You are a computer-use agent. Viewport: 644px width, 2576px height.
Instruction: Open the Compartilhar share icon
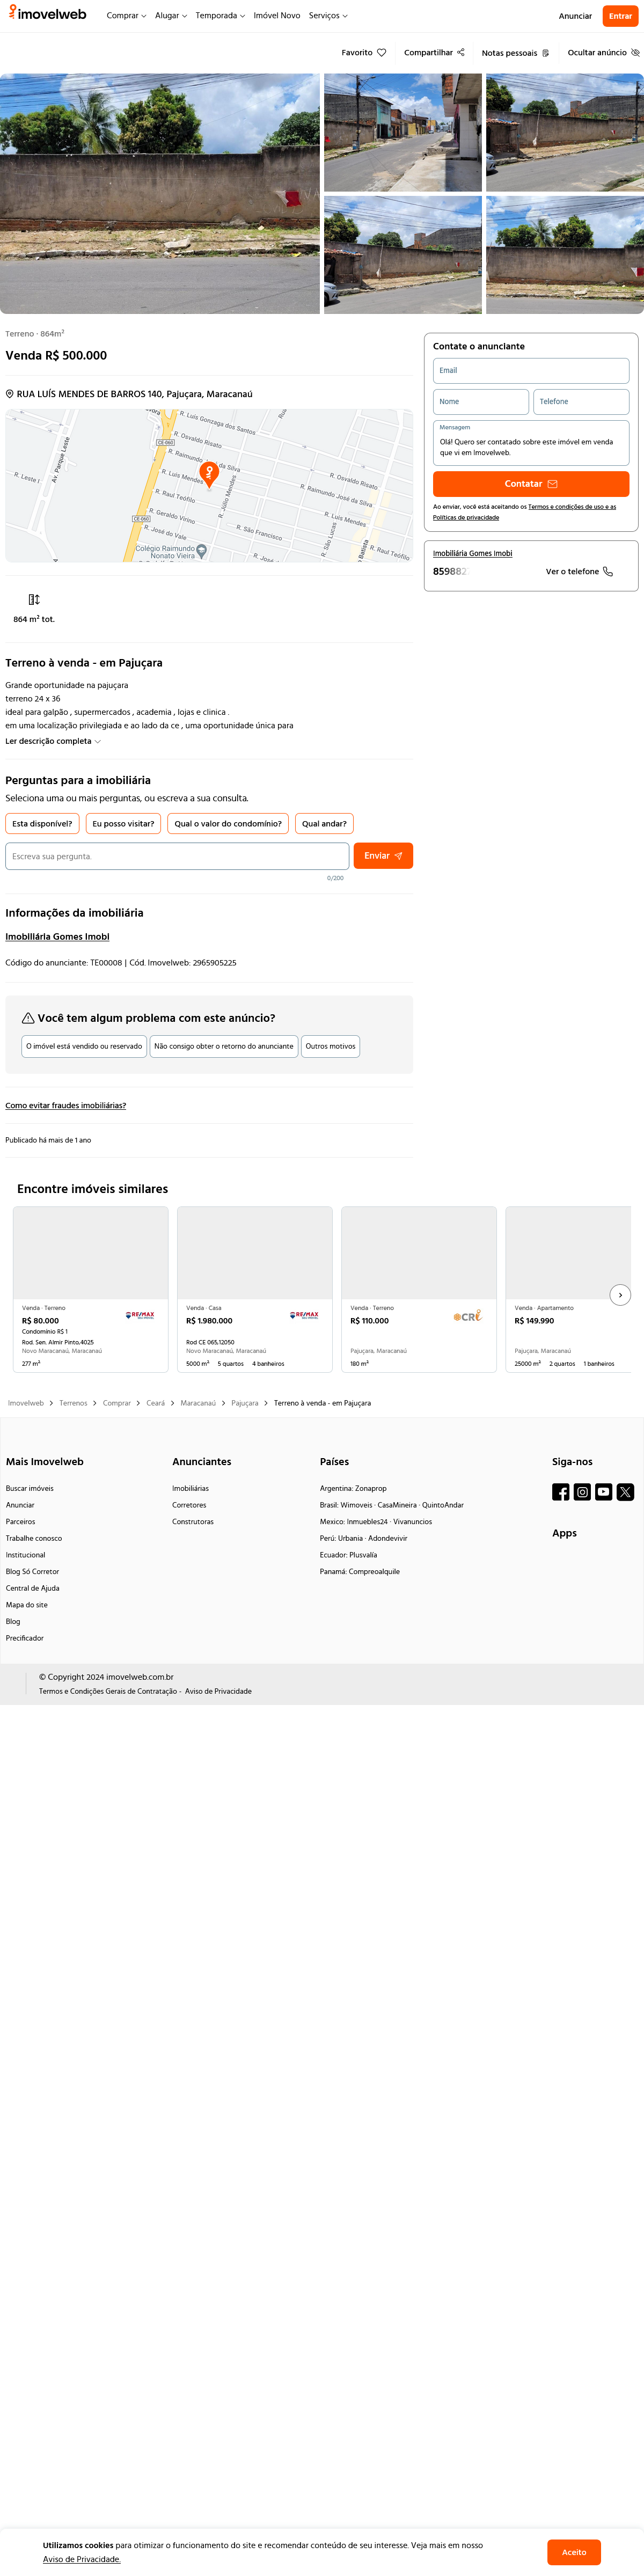click(x=461, y=52)
